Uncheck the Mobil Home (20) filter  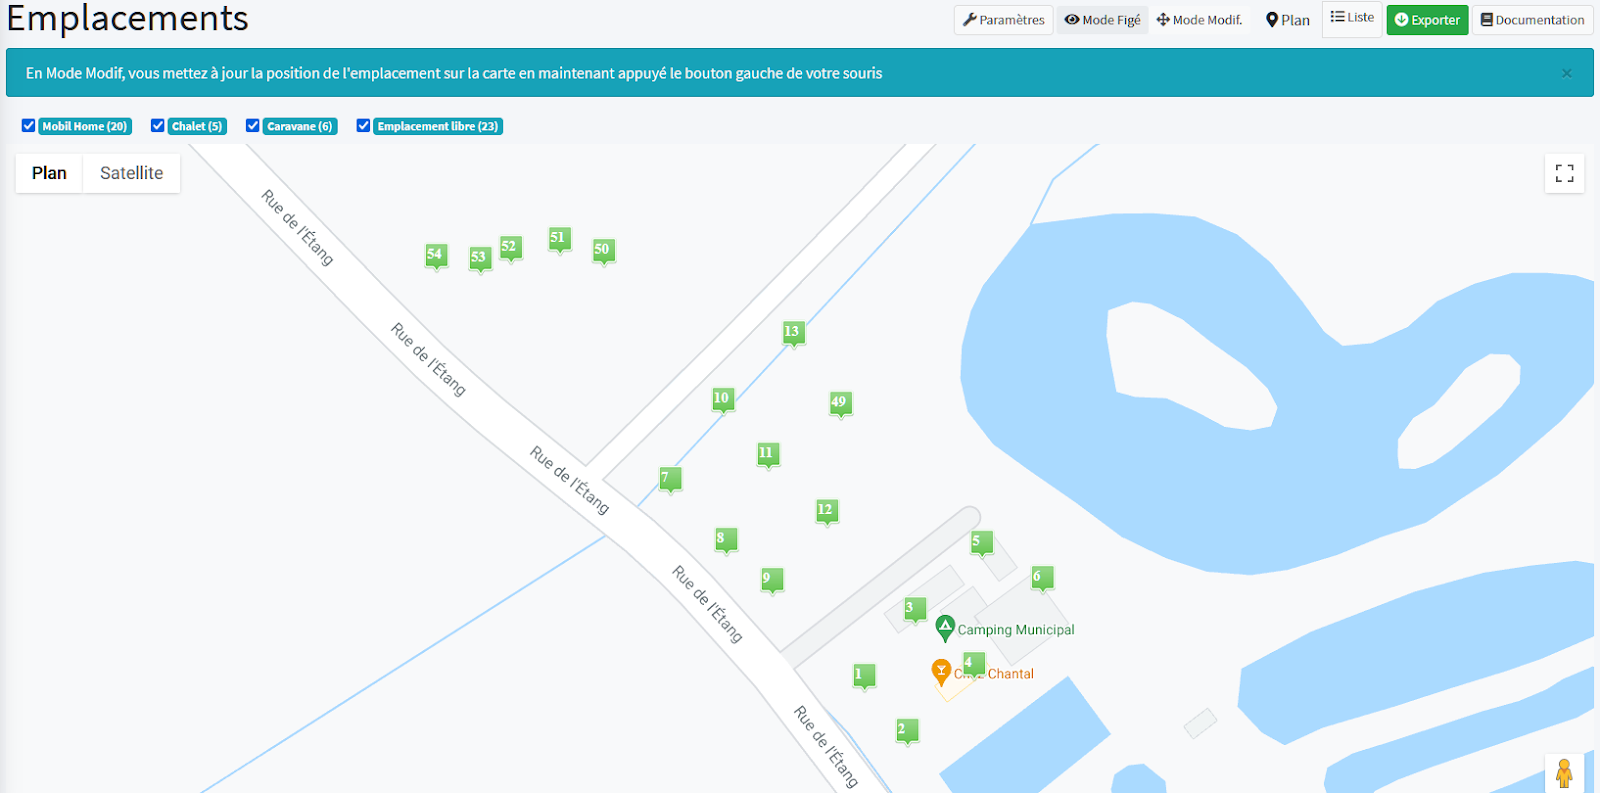(29, 126)
